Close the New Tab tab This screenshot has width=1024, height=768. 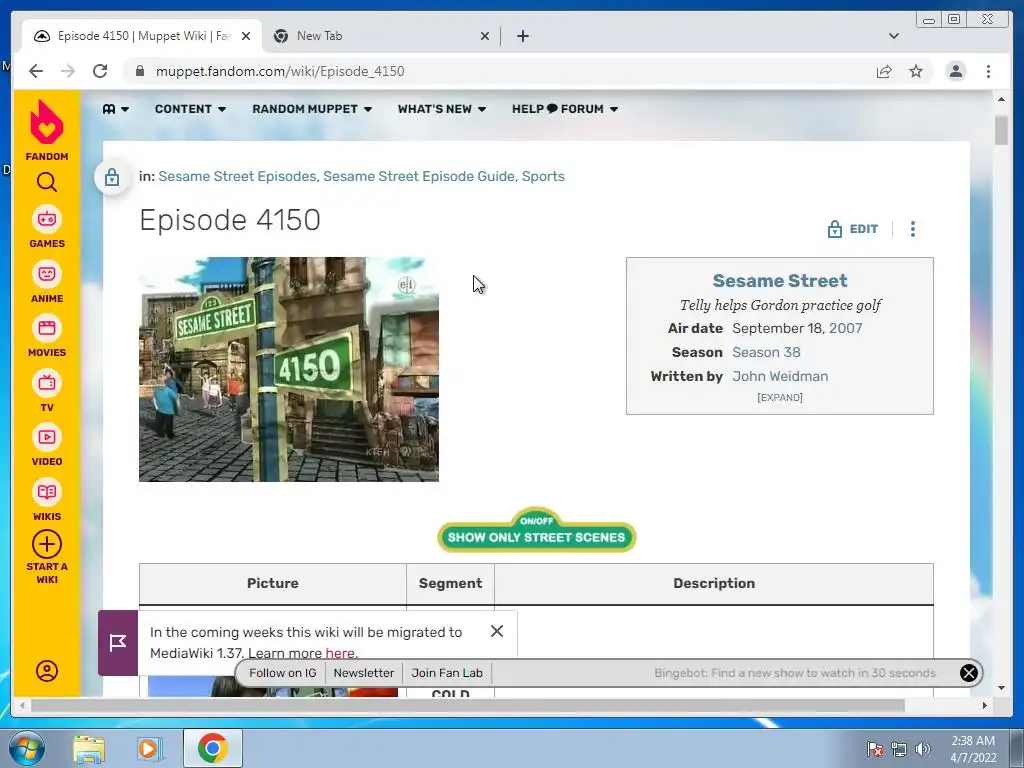(x=485, y=36)
